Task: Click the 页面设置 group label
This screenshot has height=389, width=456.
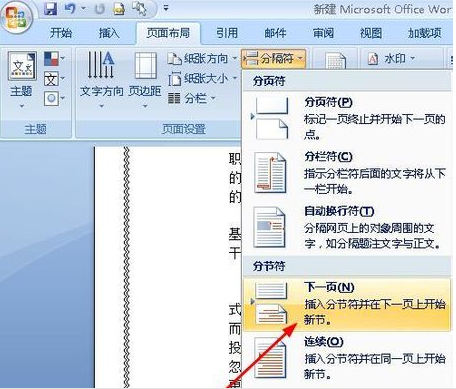Action: (x=184, y=129)
